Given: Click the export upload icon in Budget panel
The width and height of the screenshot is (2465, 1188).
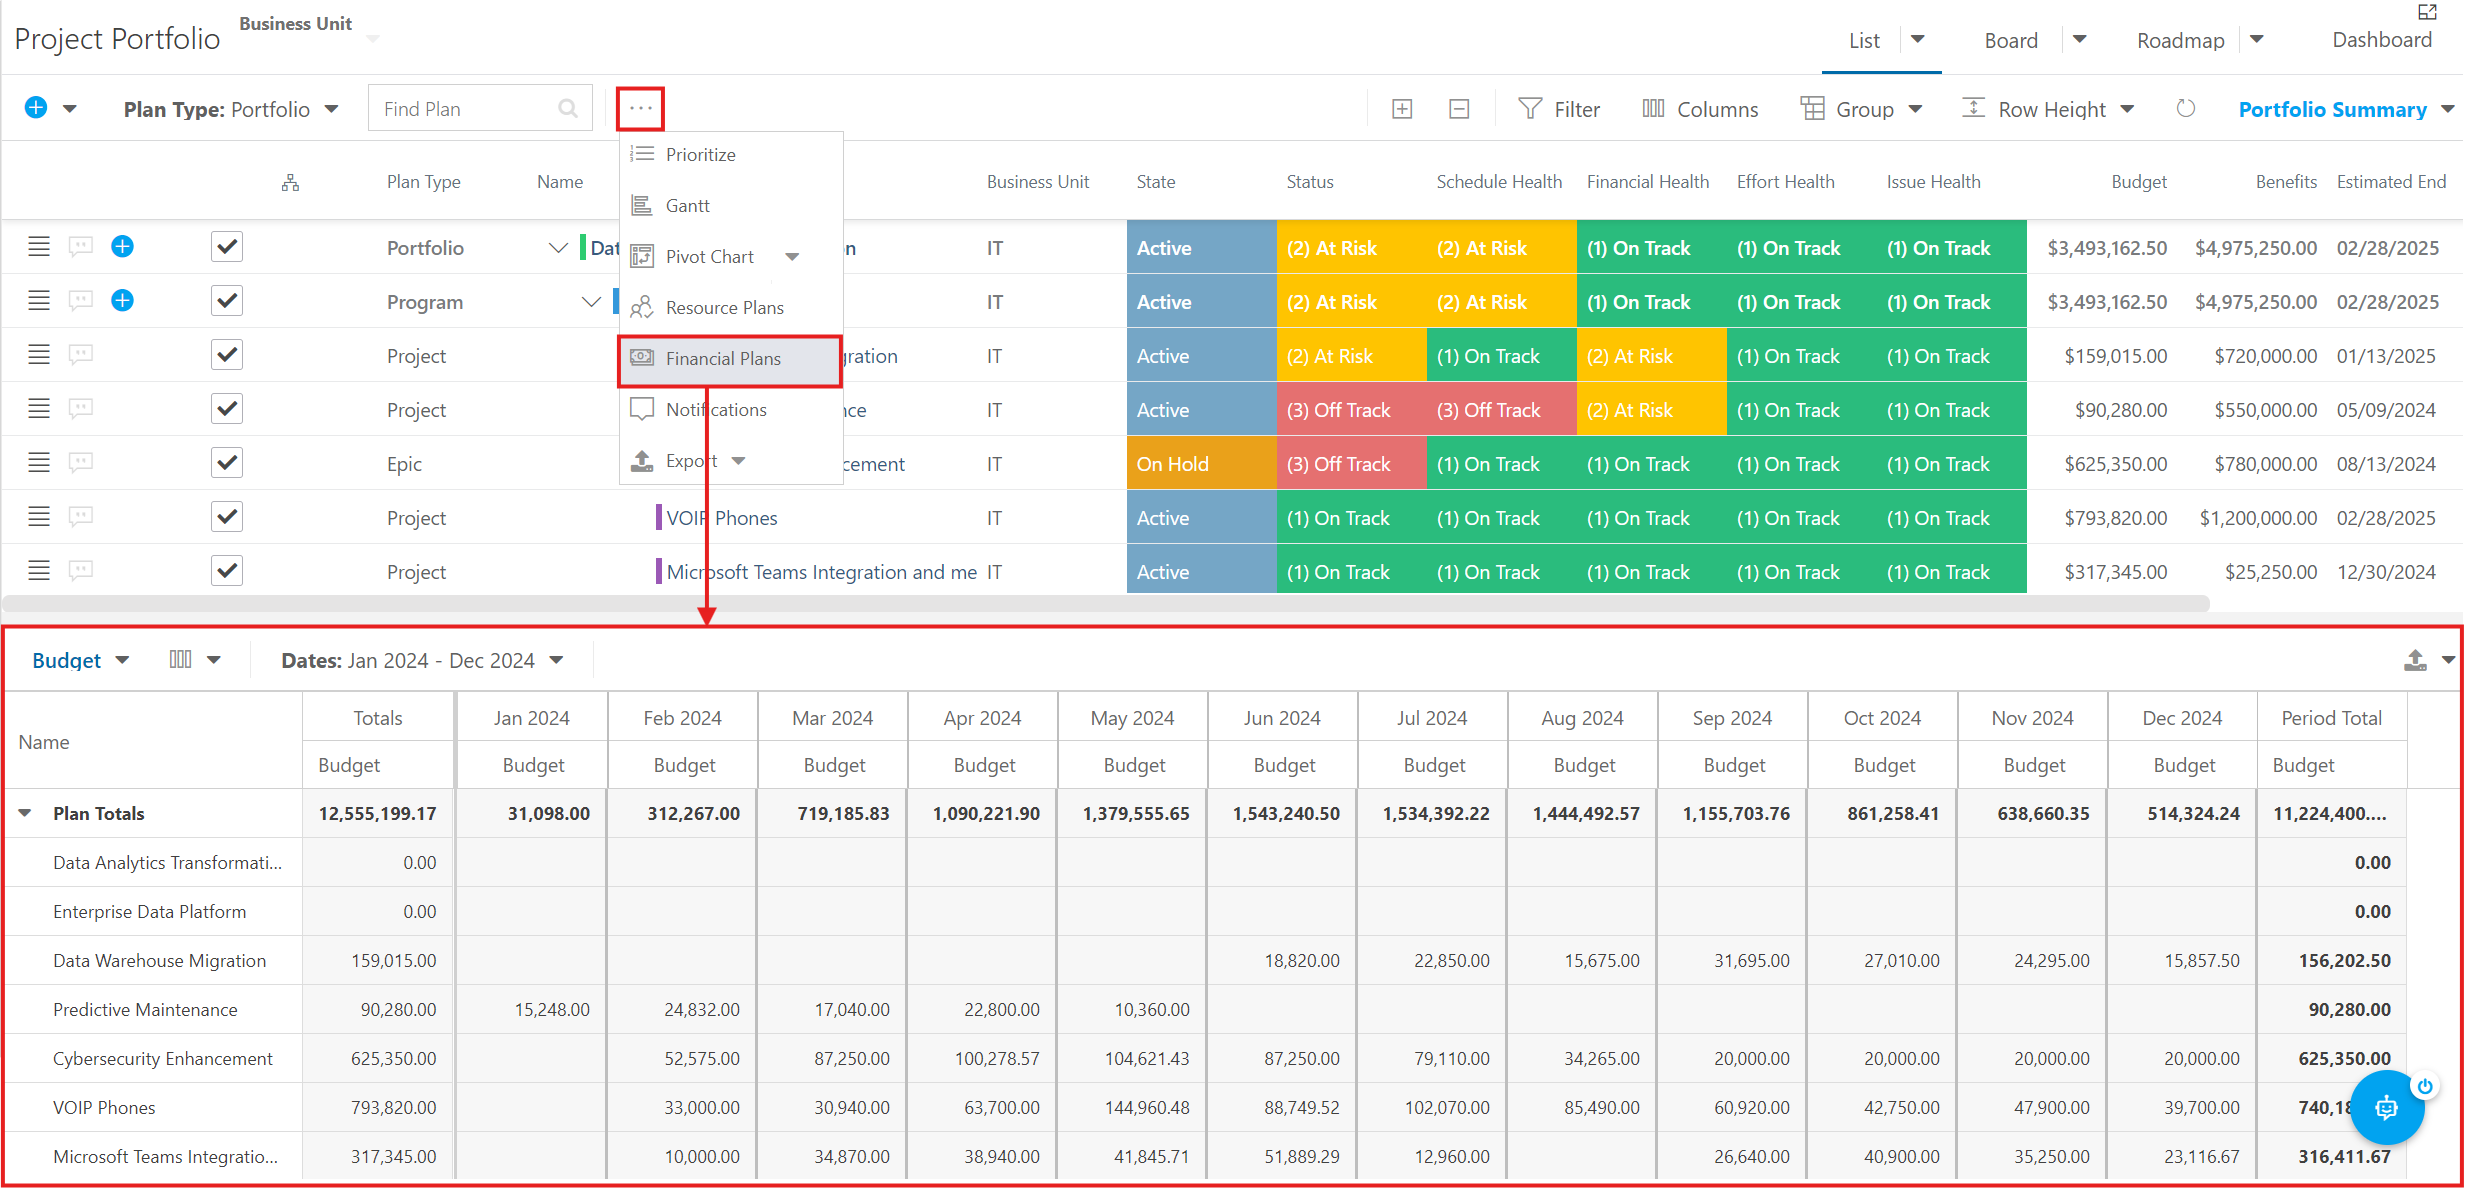Looking at the screenshot, I should 2415,660.
